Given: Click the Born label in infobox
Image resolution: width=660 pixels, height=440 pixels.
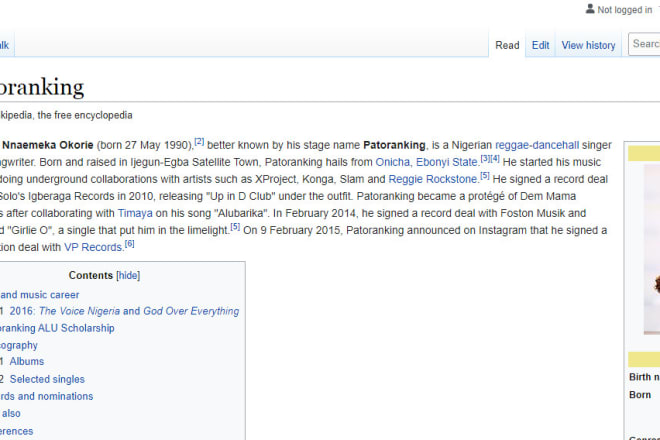Looking at the screenshot, I should point(640,395).
